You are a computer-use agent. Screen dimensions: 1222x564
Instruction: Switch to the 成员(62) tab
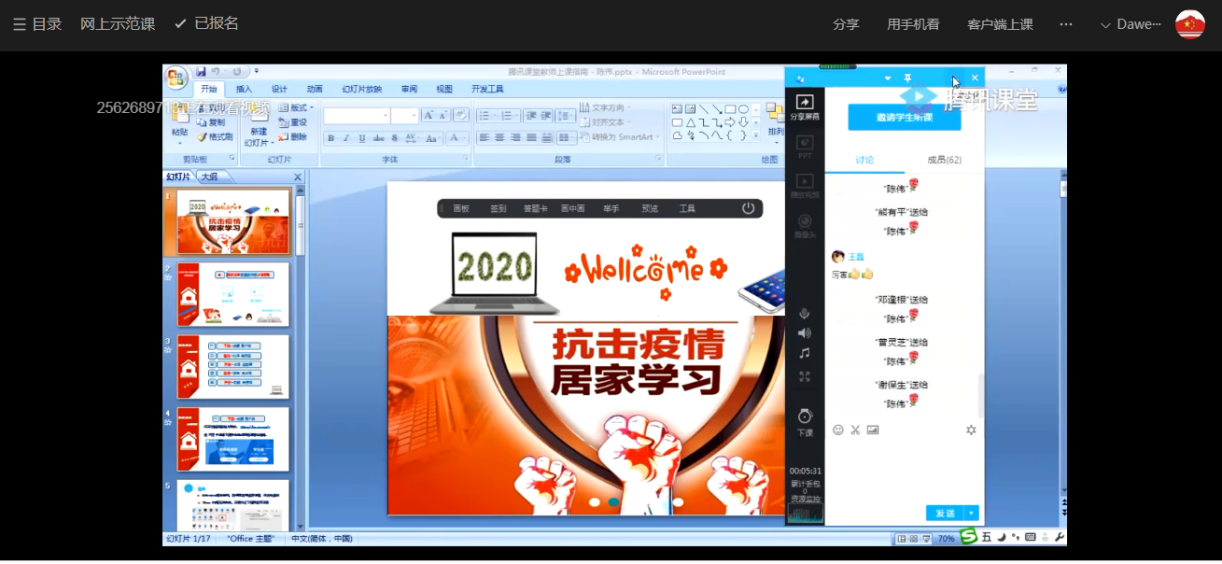[x=944, y=160]
